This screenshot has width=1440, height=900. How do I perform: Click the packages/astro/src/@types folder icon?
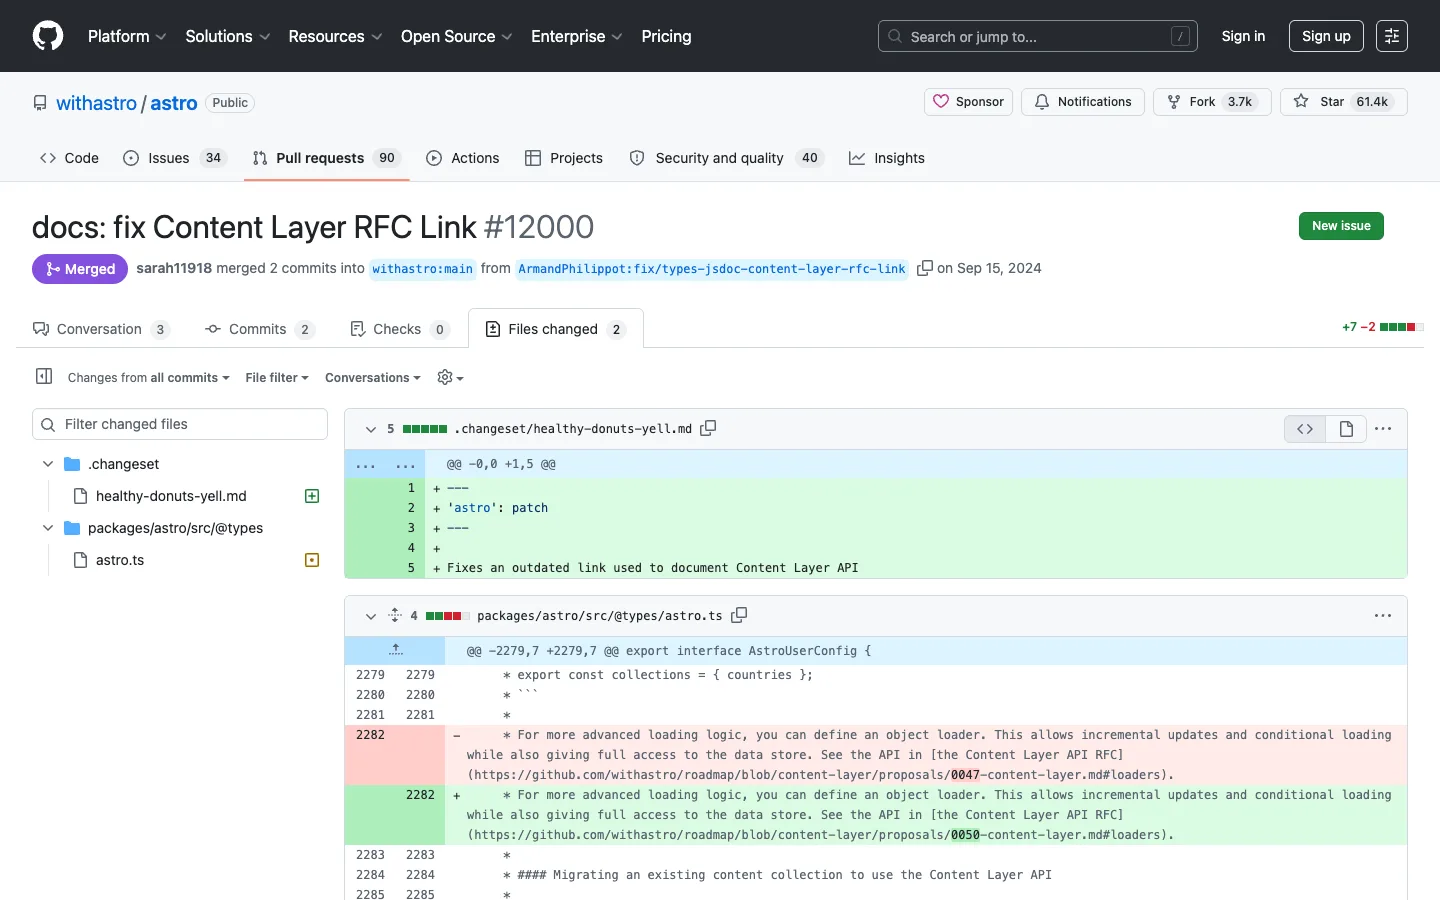(72, 528)
